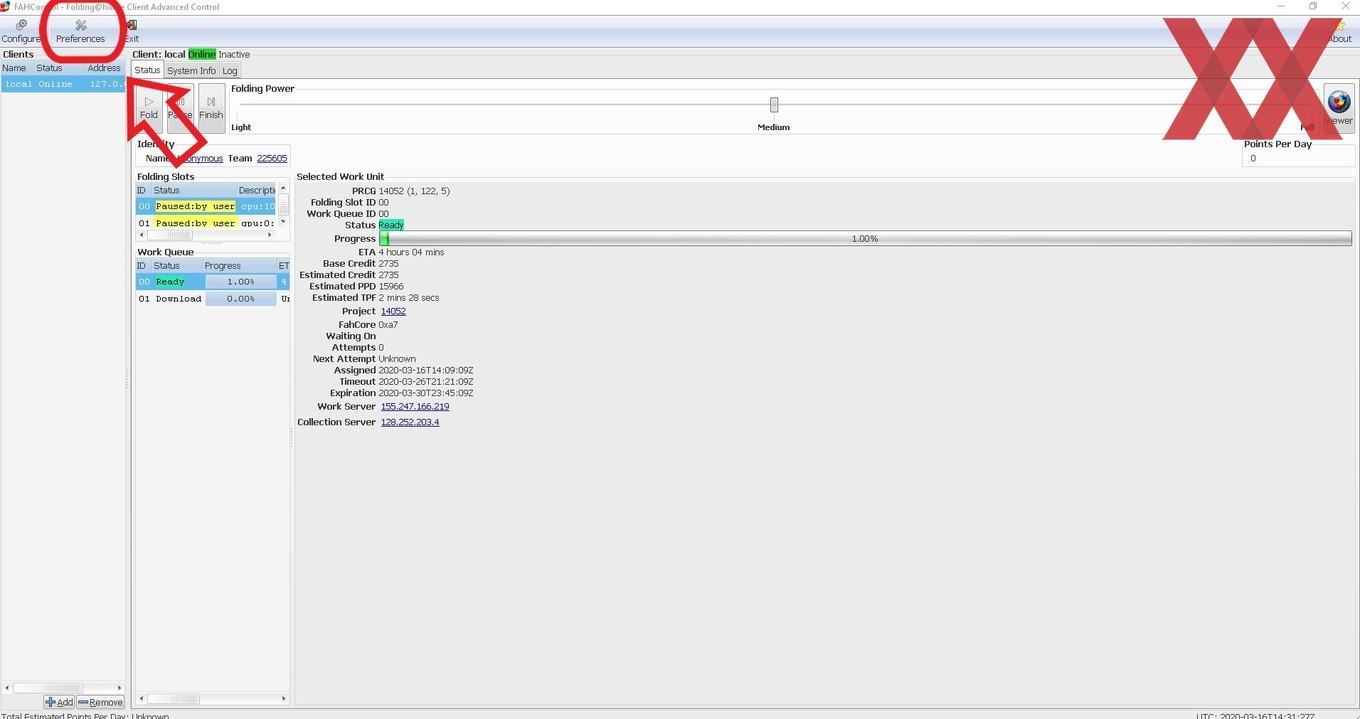Click the ETA value 4 hours 04 mins

[x=411, y=252]
